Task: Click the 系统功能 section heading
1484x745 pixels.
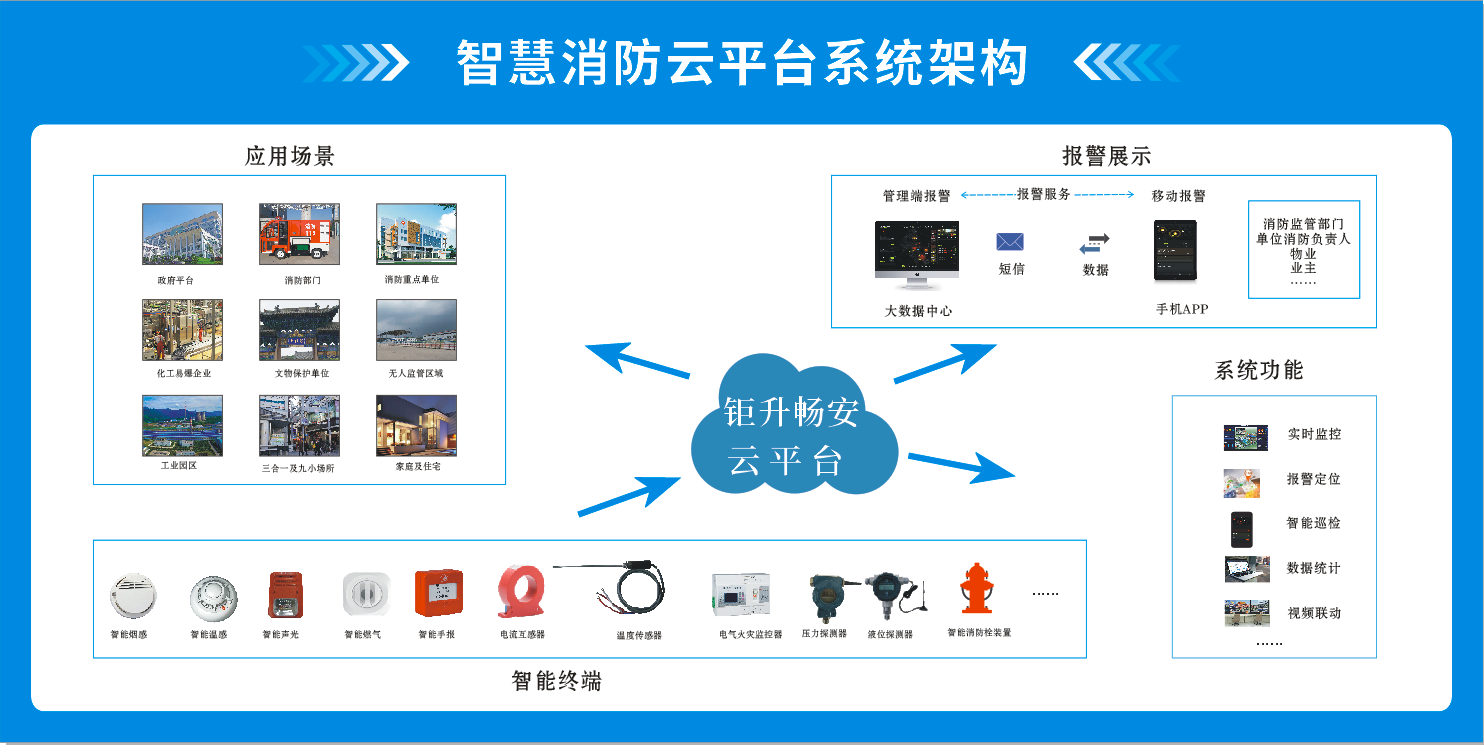Action: tap(1259, 370)
